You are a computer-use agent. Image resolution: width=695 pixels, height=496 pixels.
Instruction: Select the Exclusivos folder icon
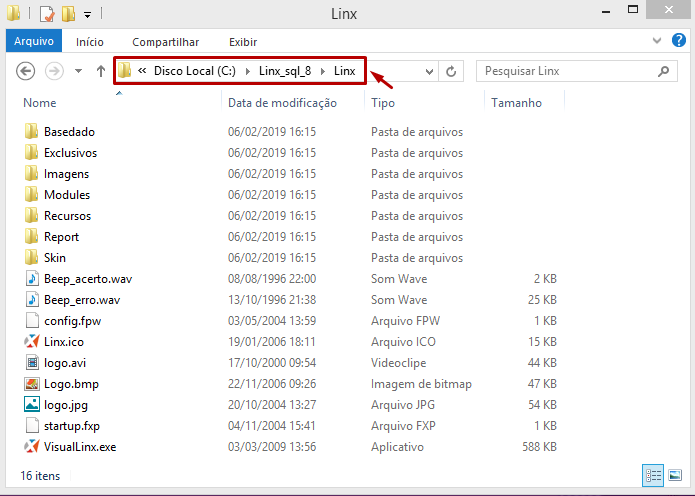coord(31,152)
